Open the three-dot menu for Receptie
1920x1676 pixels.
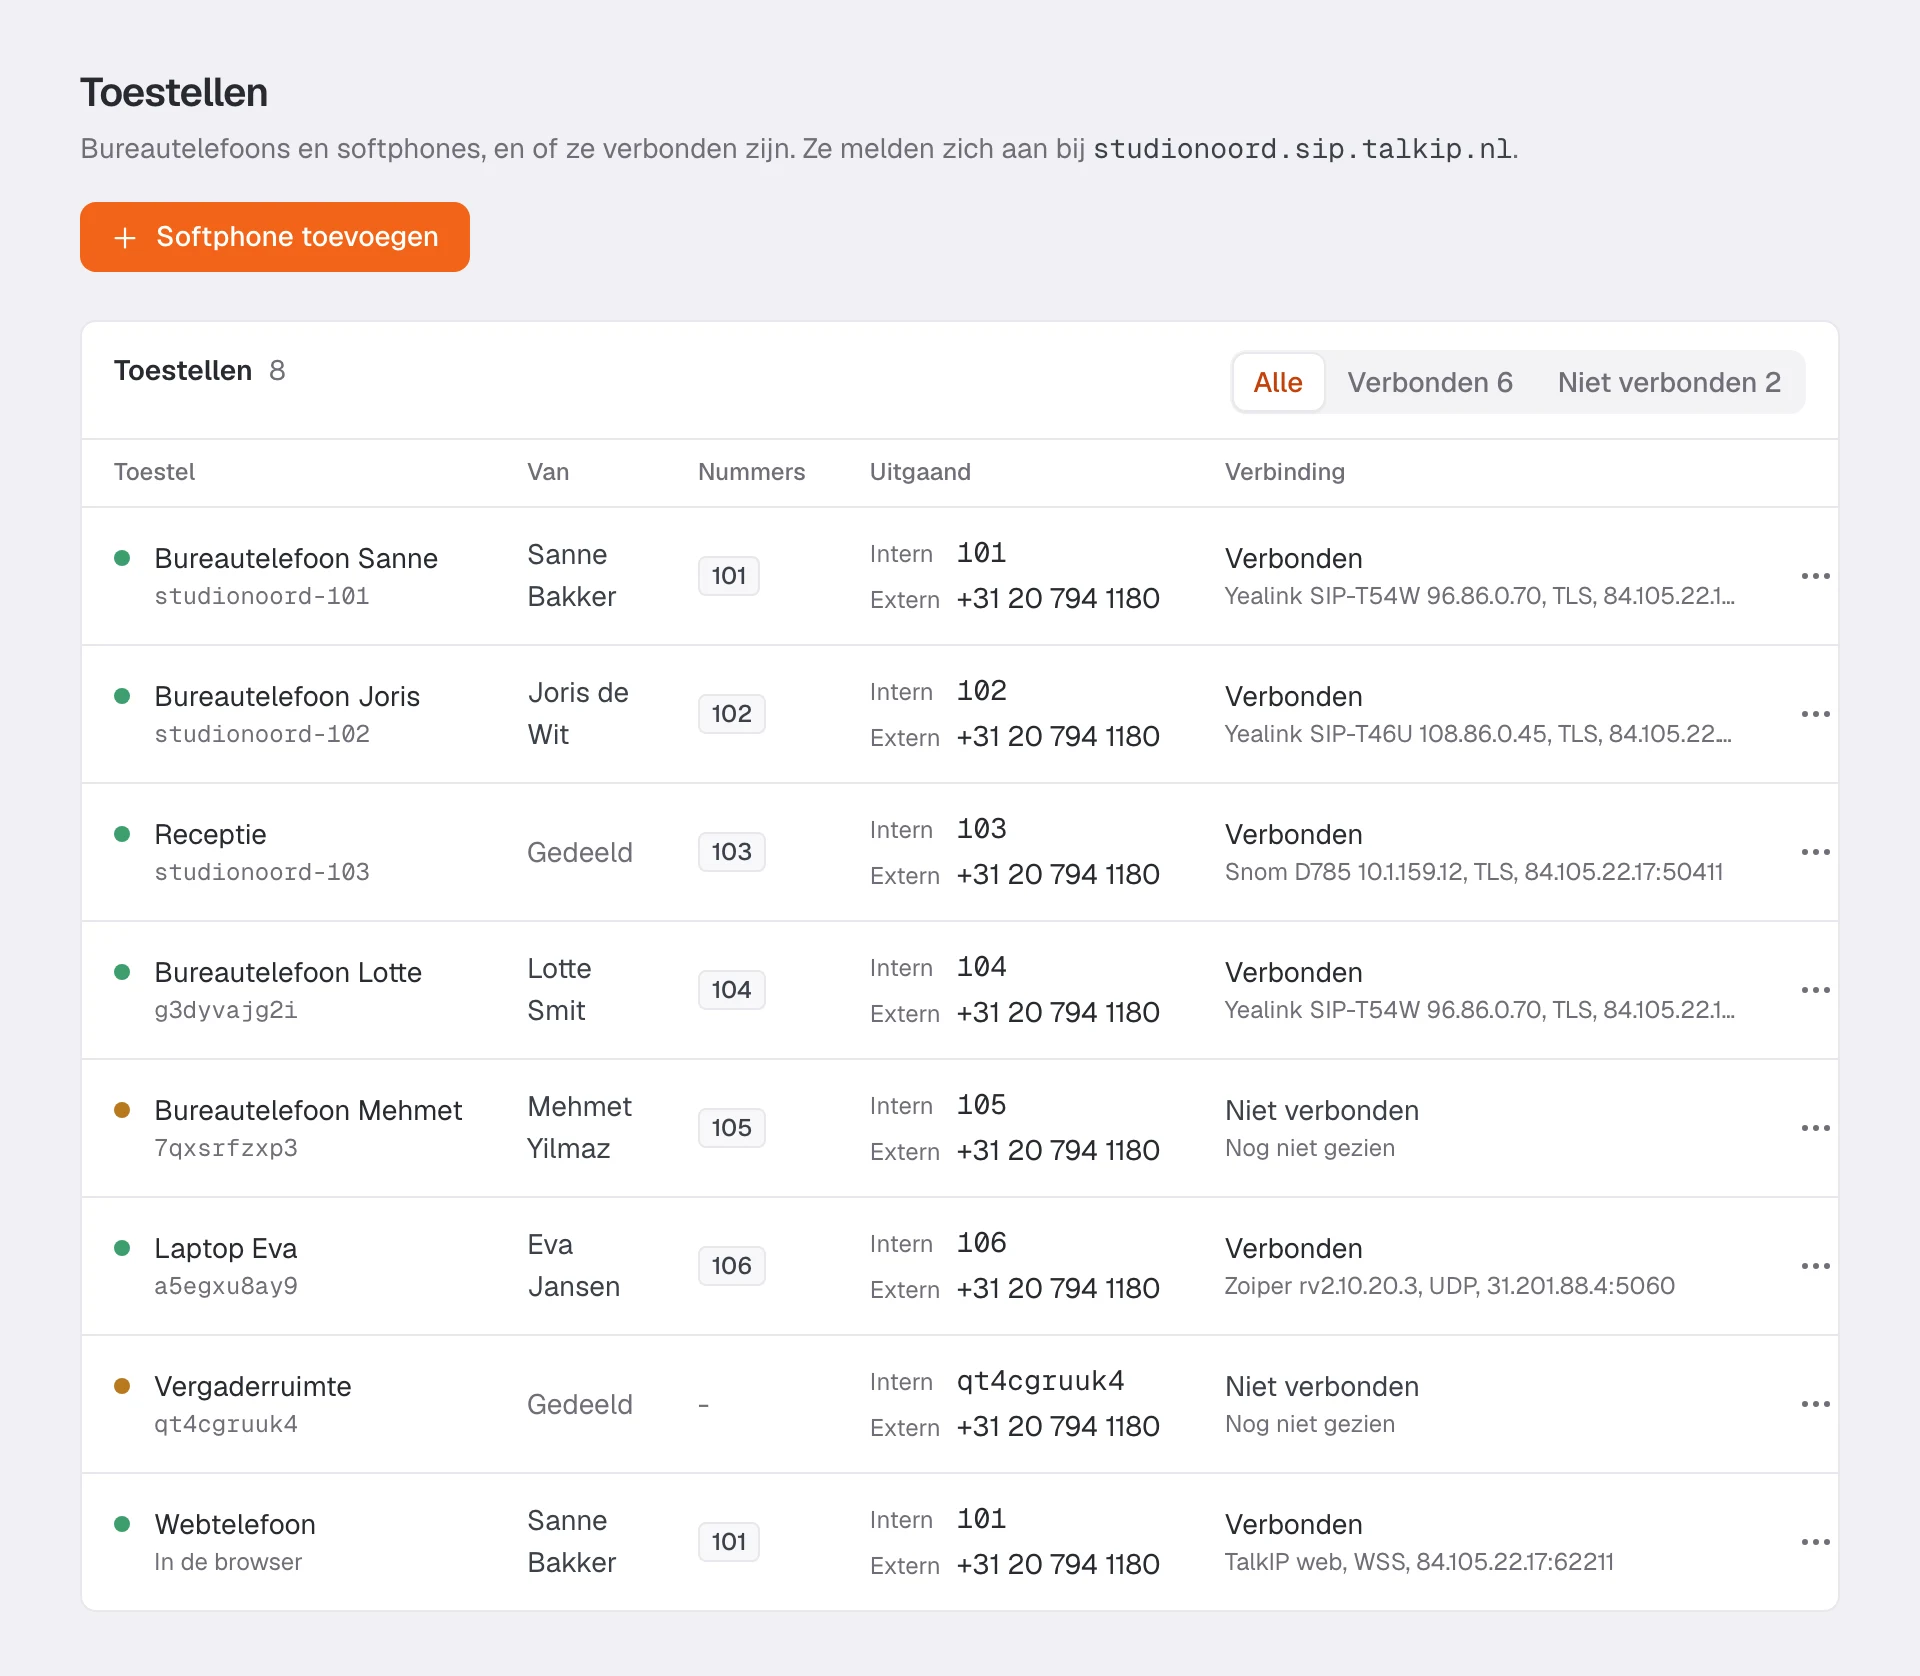coord(1815,852)
